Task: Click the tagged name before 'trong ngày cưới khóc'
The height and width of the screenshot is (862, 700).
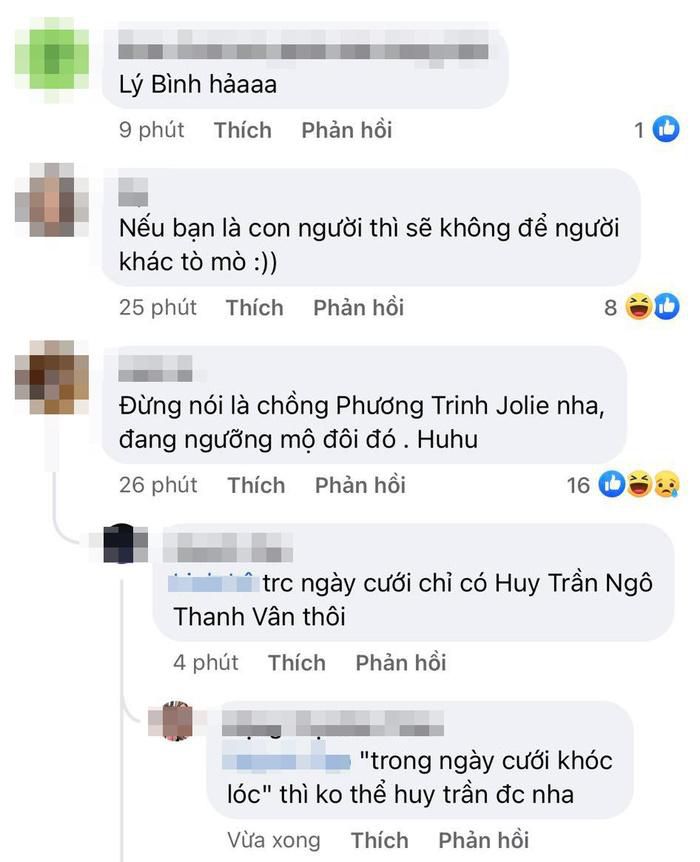Action: click(x=286, y=761)
